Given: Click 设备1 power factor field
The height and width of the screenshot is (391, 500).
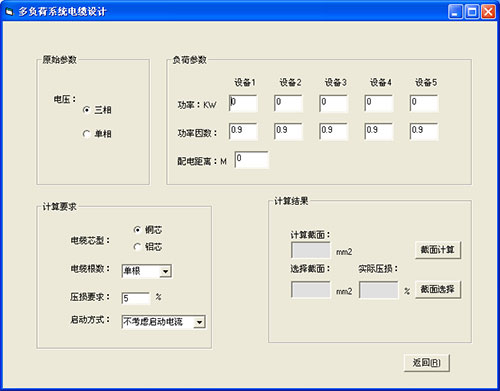Looking at the screenshot, I should tap(243, 131).
